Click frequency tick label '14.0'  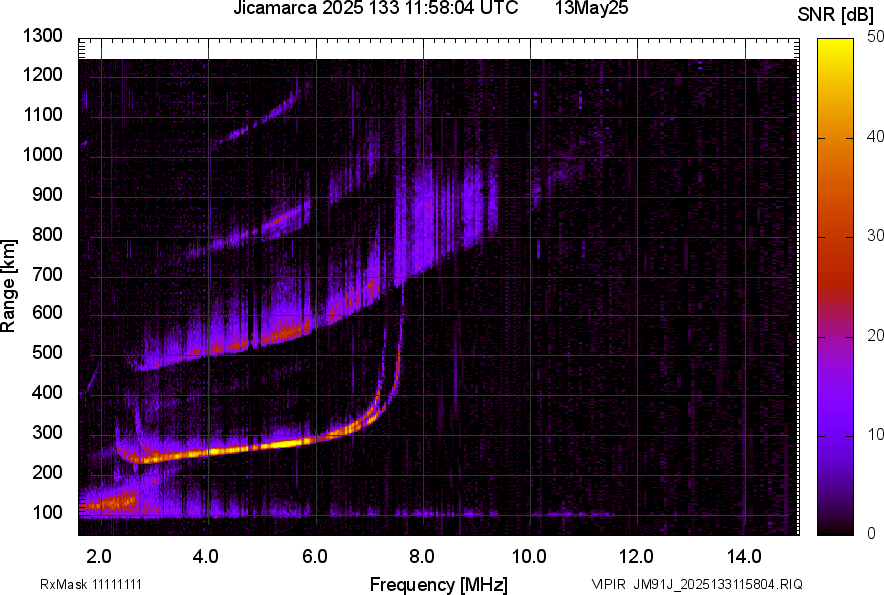pos(744,557)
